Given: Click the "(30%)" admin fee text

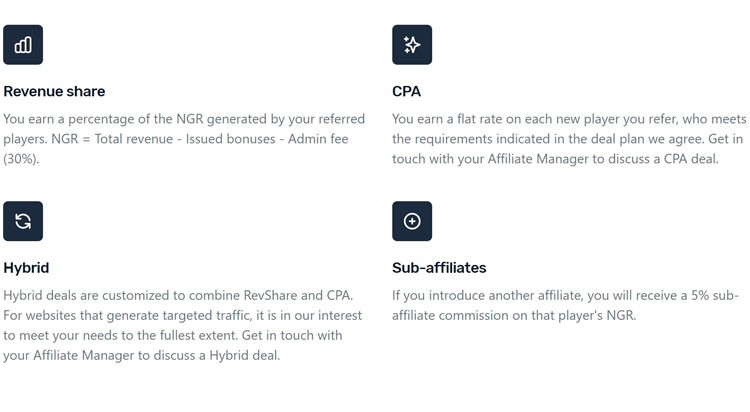Looking at the screenshot, I should (21, 159).
